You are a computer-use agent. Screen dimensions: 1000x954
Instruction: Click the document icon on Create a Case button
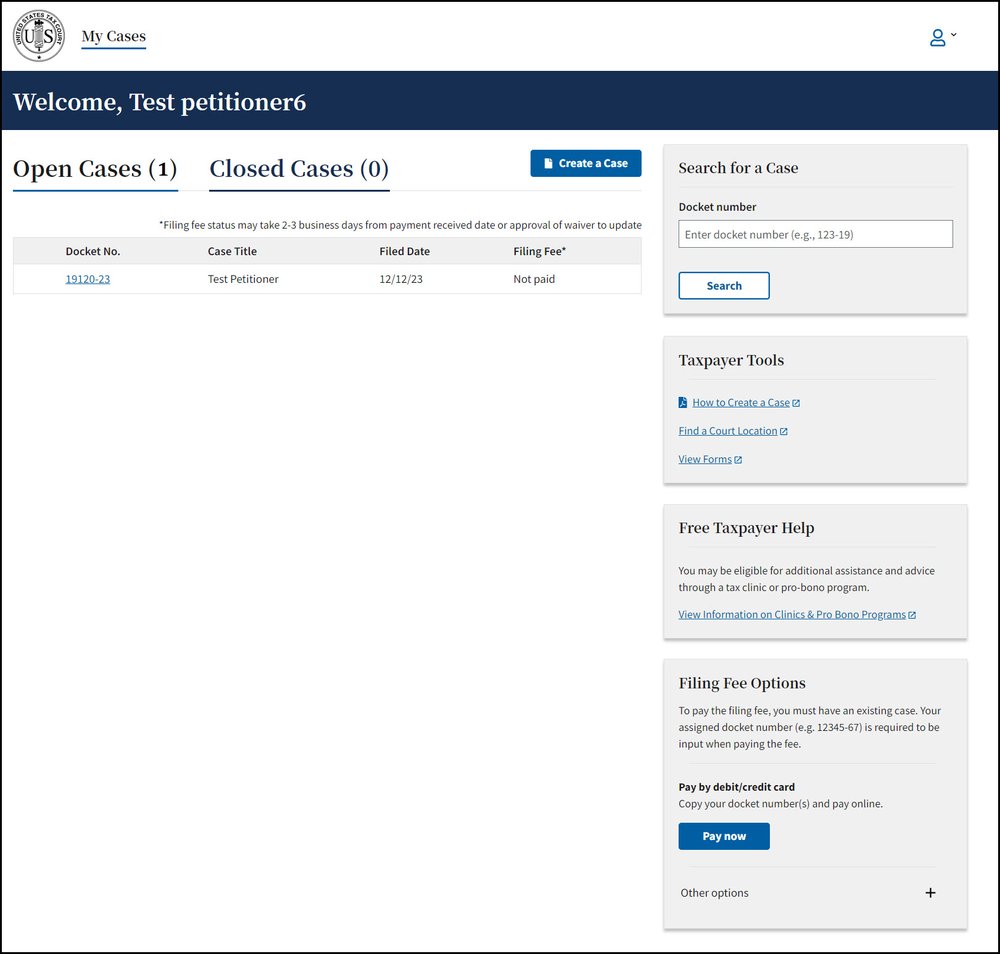click(548, 162)
